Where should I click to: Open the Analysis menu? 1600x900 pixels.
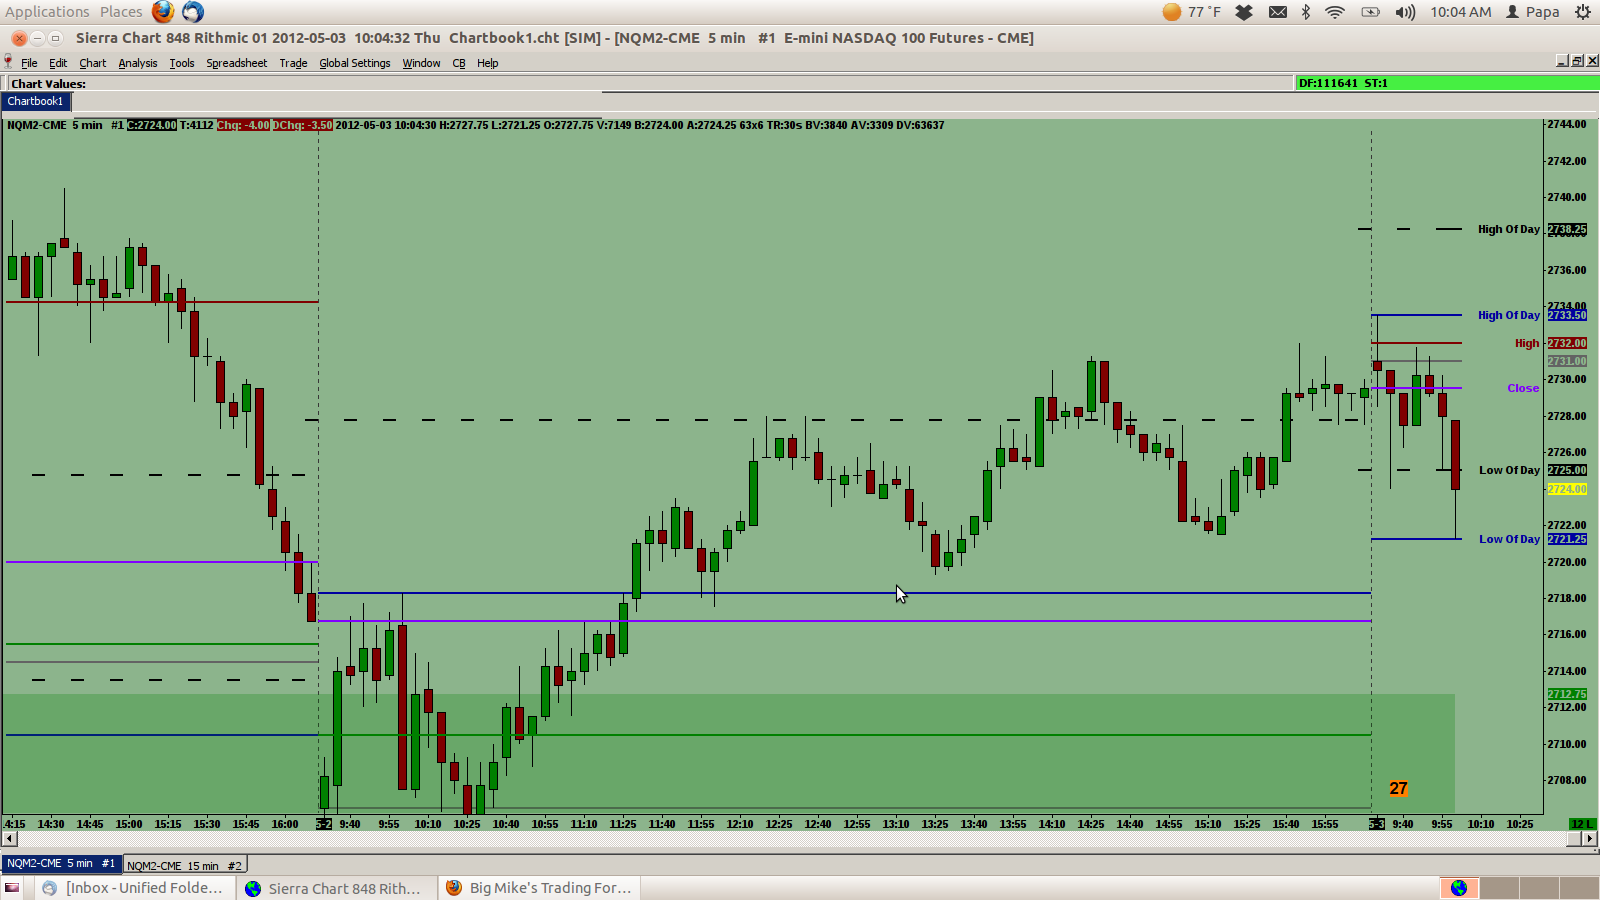(138, 63)
